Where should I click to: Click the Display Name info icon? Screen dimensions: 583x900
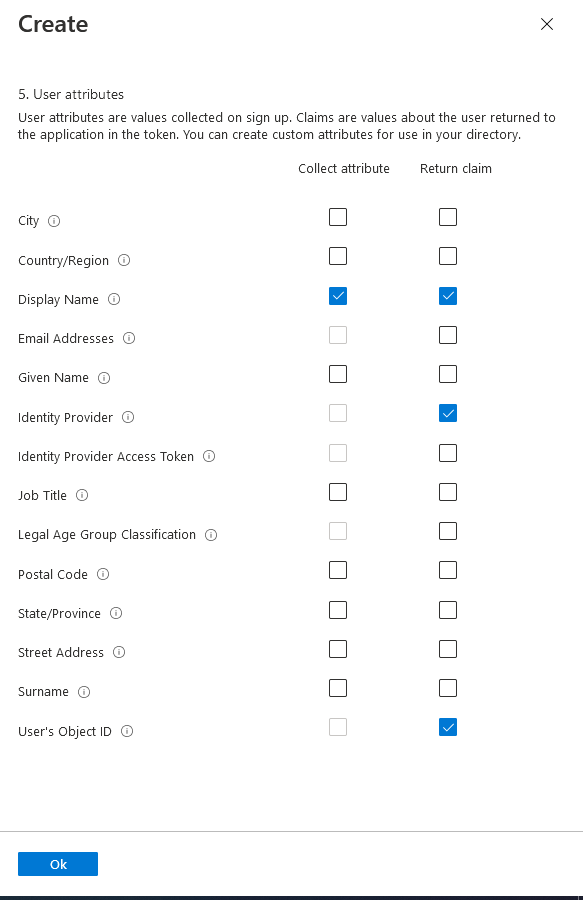(114, 299)
